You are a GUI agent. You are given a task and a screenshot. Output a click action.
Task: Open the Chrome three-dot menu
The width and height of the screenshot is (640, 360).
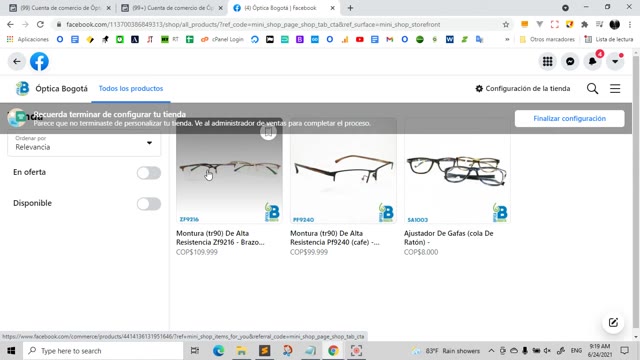[630, 24]
